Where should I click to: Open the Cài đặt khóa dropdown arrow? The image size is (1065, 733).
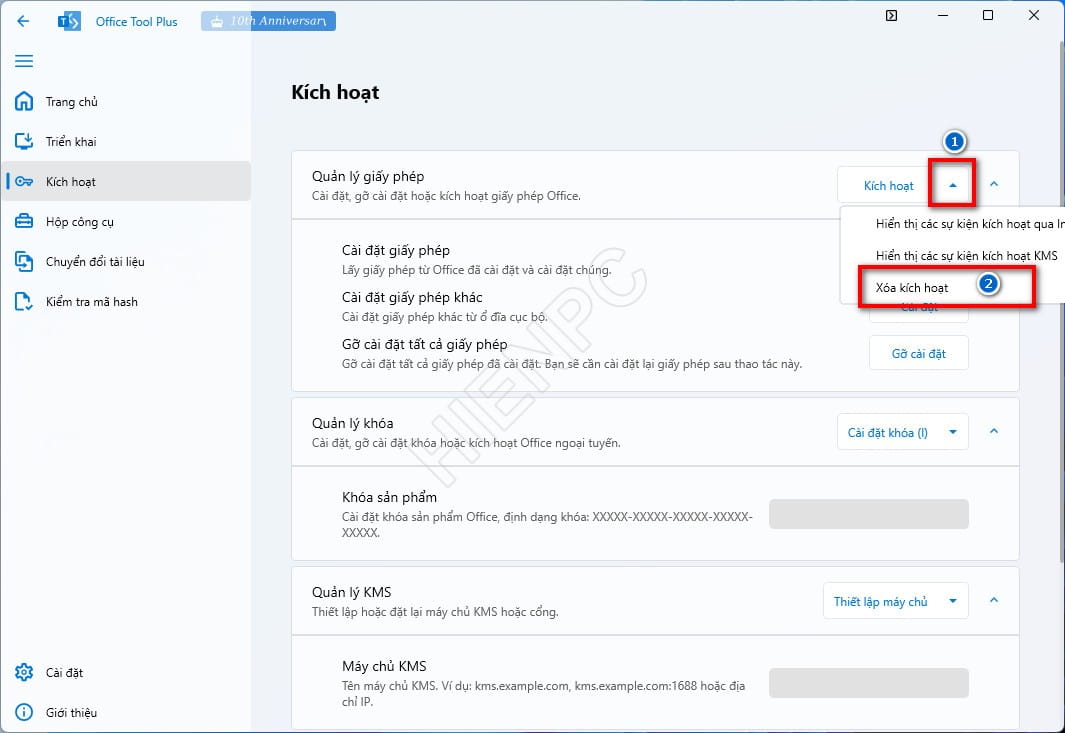[953, 432]
